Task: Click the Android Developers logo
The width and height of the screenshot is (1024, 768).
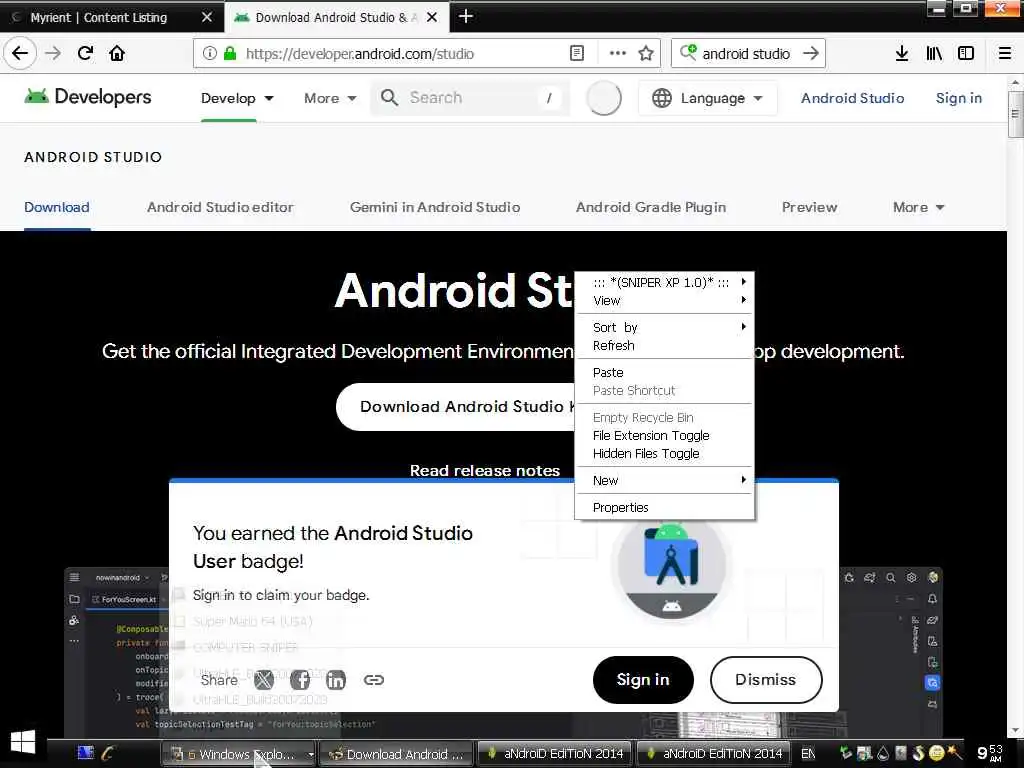Action: click(88, 97)
